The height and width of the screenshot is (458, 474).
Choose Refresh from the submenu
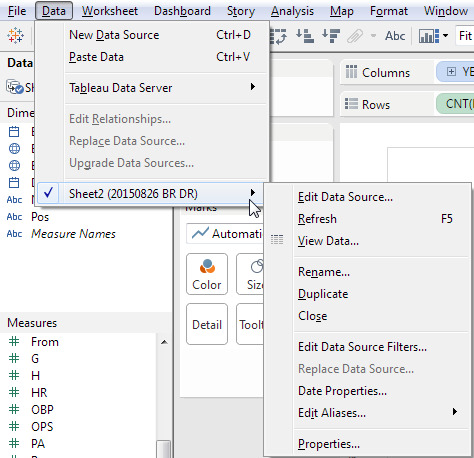click(x=367, y=219)
